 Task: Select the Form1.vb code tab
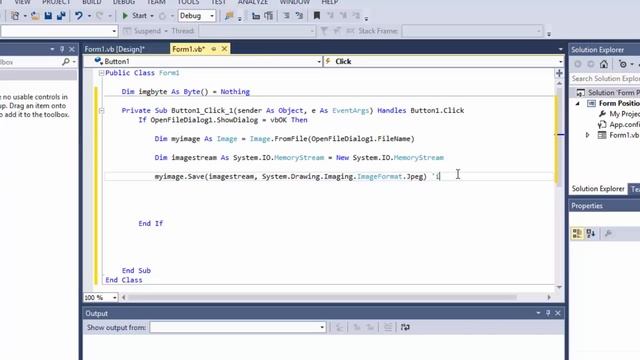point(188,49)
